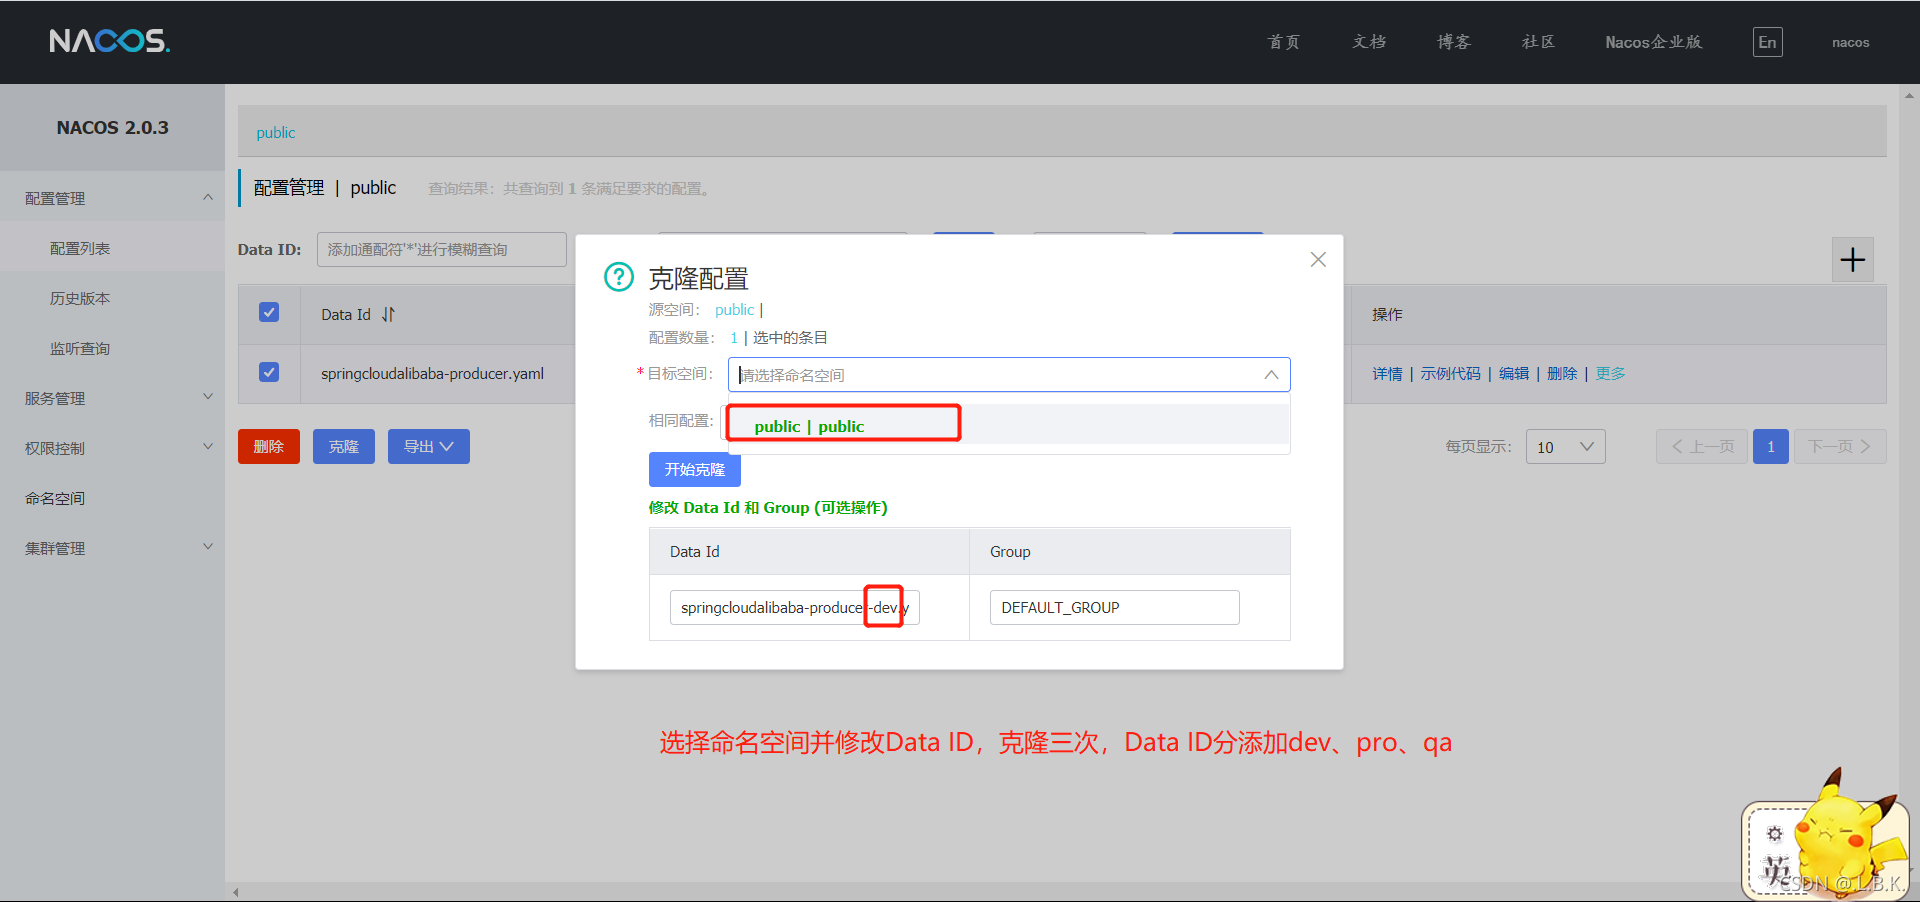
Task: Click the plus icon to create configuration
Action: coord(1852,260)
